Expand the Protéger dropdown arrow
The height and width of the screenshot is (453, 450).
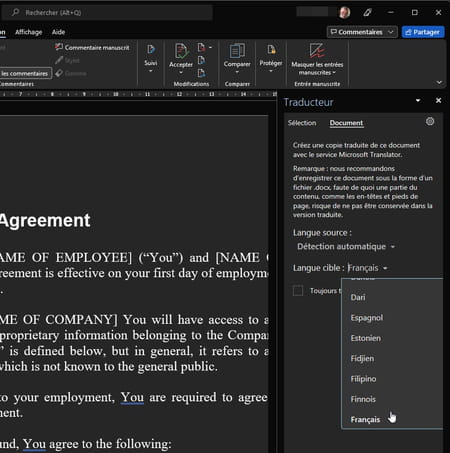[271, 71]
